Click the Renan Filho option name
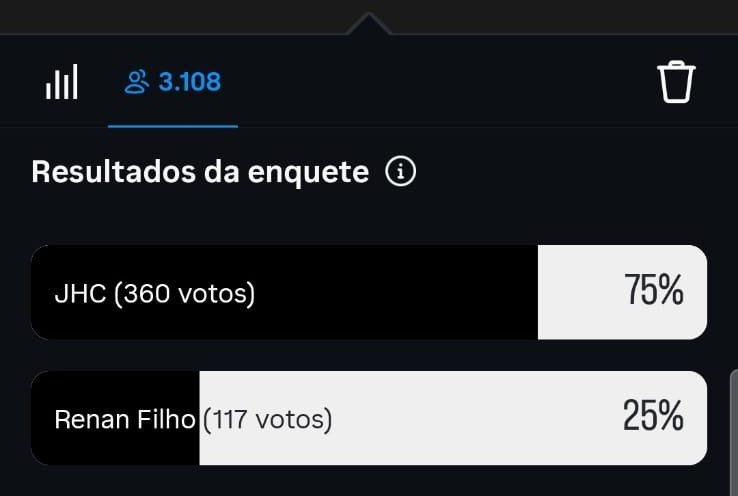Image resolution: width=738 pixels, height=496 pixels. coord(124,419)
